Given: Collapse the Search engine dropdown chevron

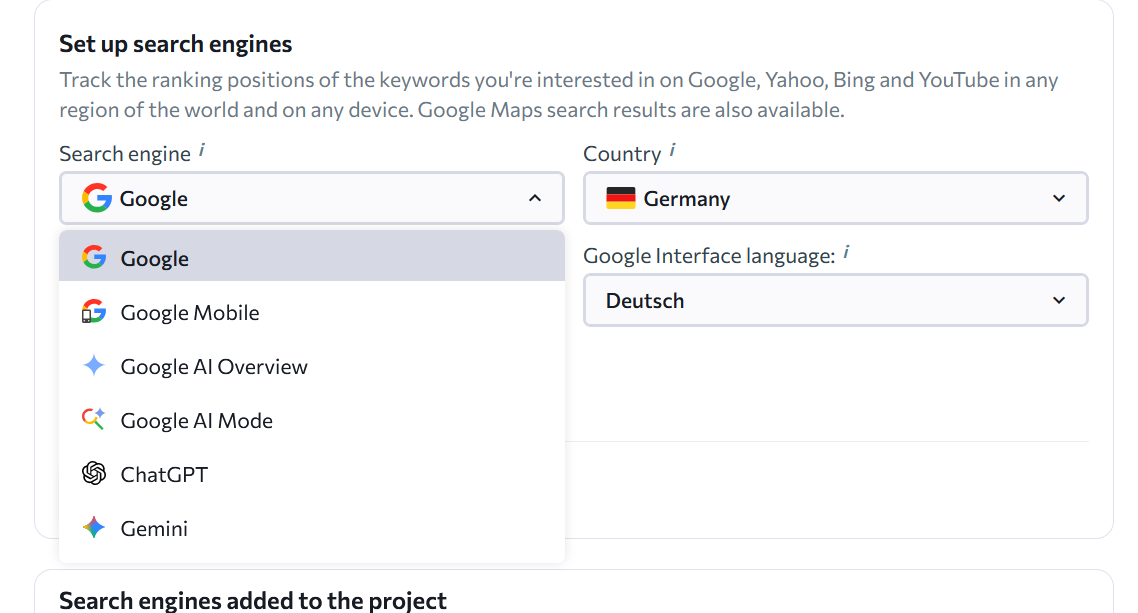Looking at the screenshot, I should (x=535, y=198).
